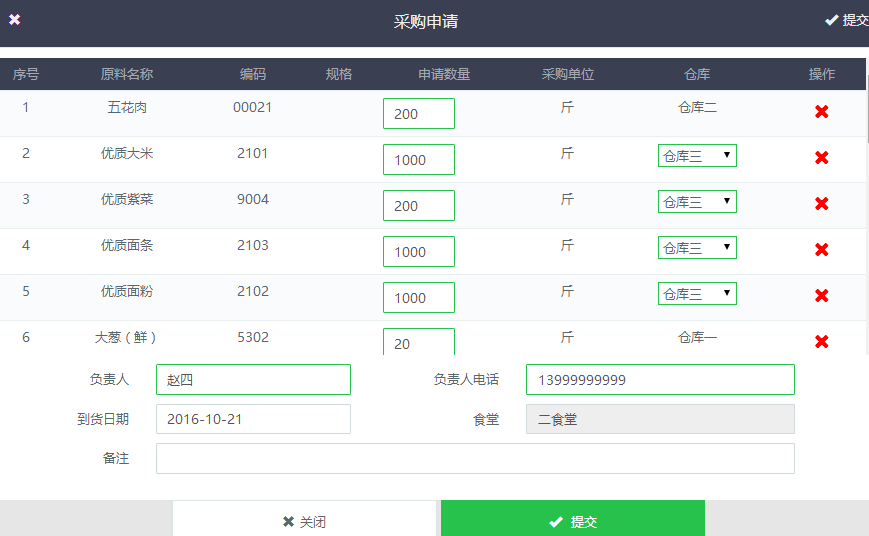Expand warehouse dropdown for 优质紫菜
The width and height of the screenshot is (869, 536).
coord(697,202)
